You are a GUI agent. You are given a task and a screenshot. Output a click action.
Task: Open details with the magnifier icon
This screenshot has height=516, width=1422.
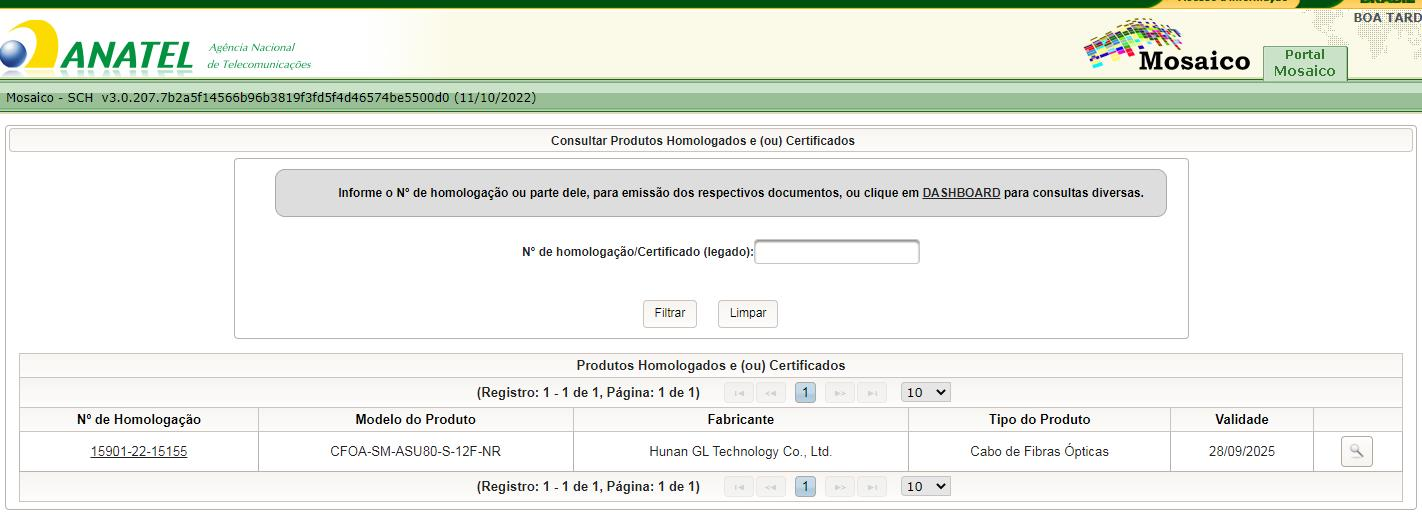pos(1356,452)
